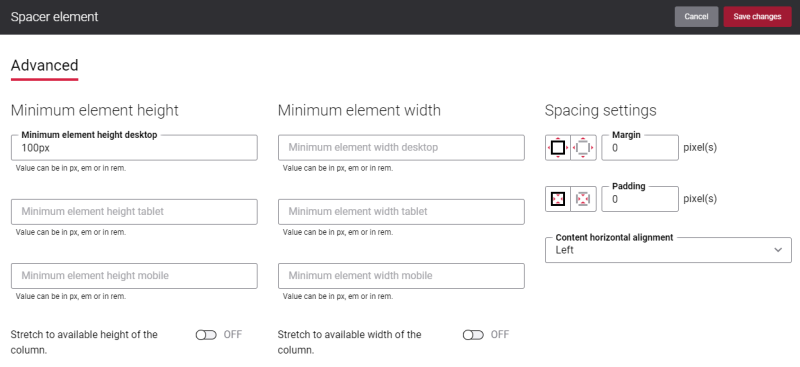
Task: Select the uniform padding (all sides) icon
Action: click(x=558, y=199)
